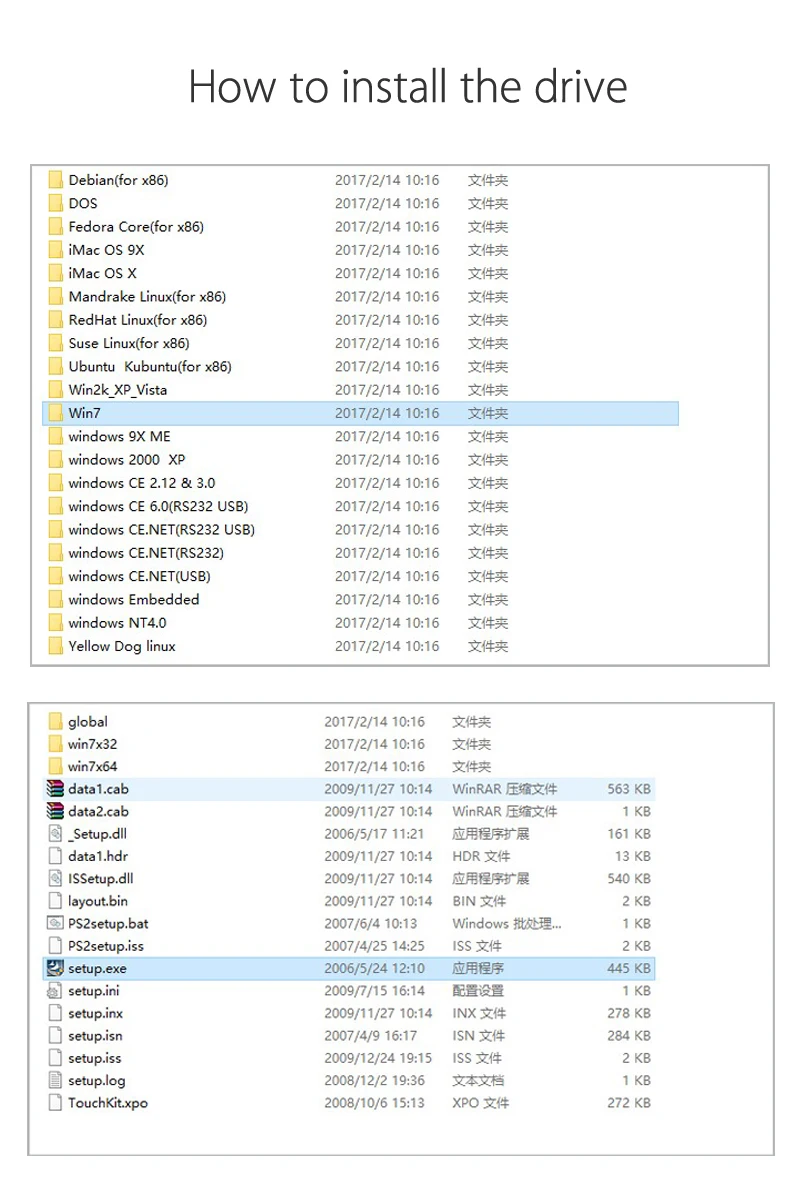Select the windows 9X ME folder name
Screen dimensions: 800x1200
(119, 436)
